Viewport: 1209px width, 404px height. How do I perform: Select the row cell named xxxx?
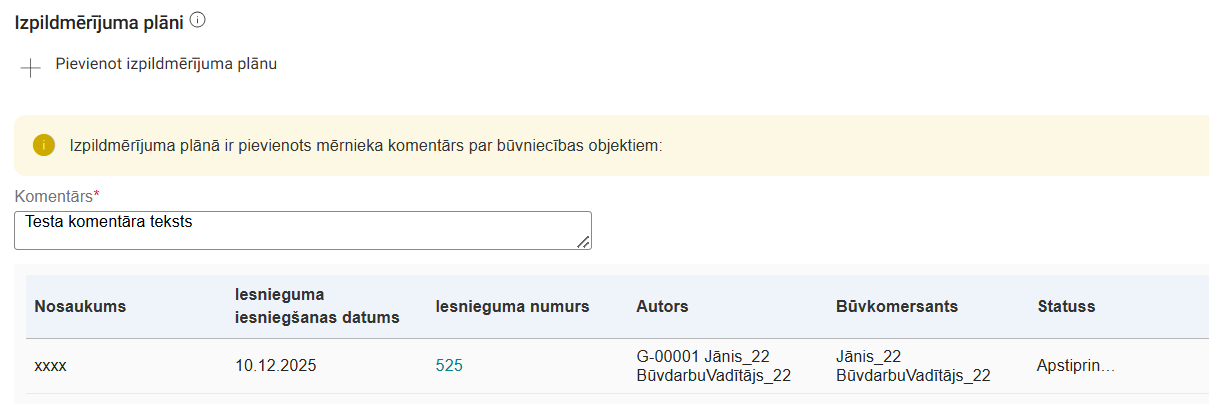(x=50, y=366)
